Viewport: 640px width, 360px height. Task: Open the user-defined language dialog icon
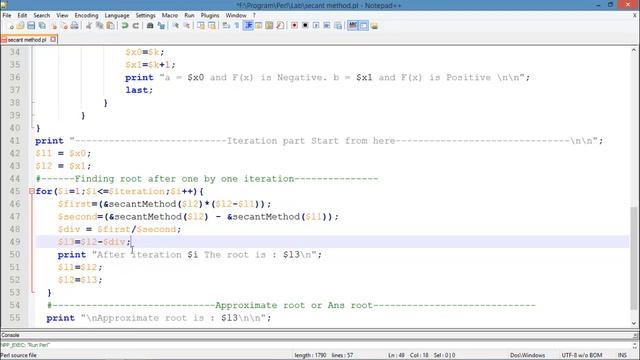[x=258, y=26]
